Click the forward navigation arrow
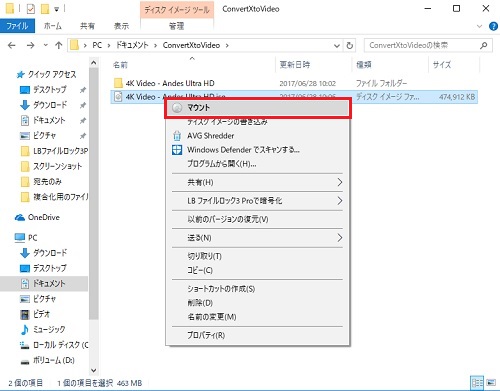Viewport: 500px width, 391px height. point(31,45)
